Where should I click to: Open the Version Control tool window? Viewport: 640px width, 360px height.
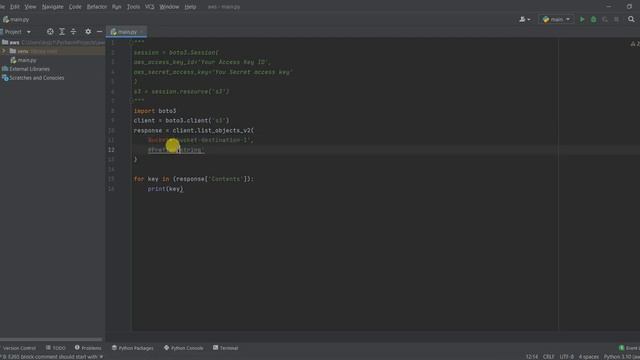click(x=19, y=348)
